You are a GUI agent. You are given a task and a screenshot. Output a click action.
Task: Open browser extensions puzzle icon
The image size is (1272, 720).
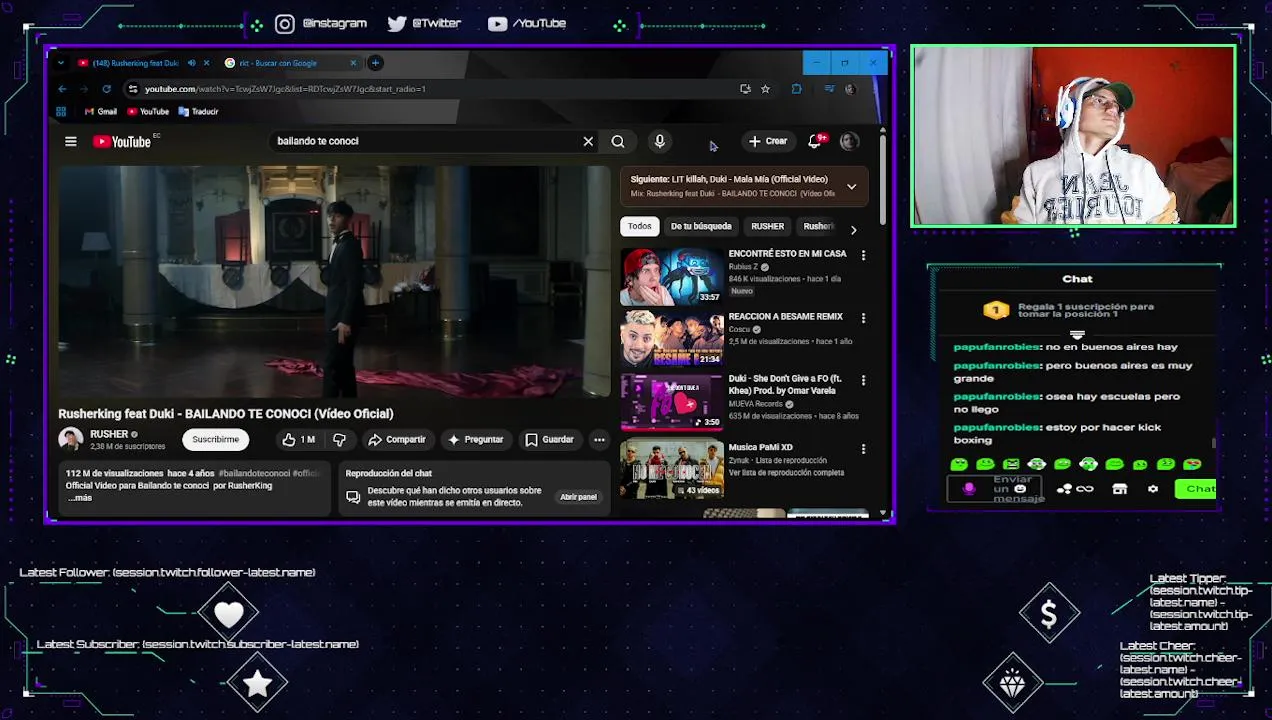[796, 89]
